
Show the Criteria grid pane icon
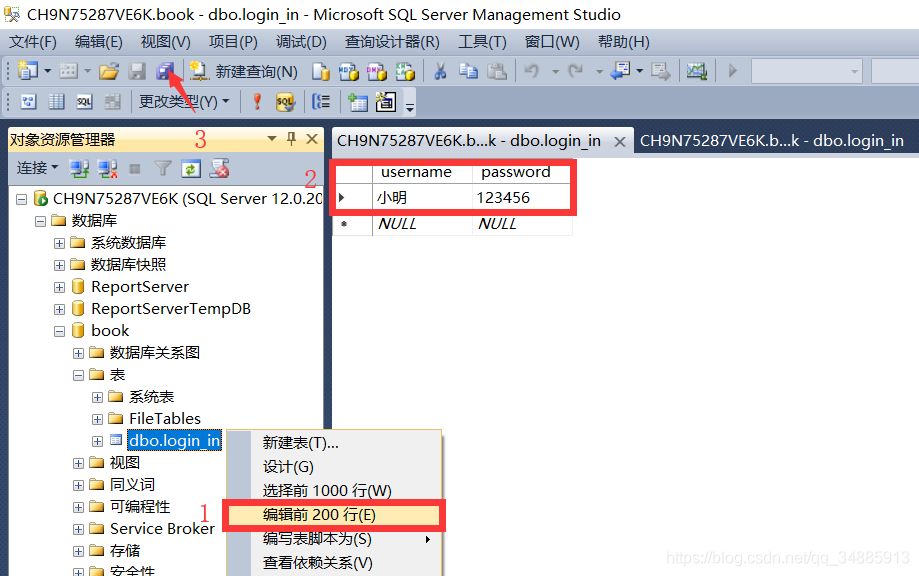56,102
